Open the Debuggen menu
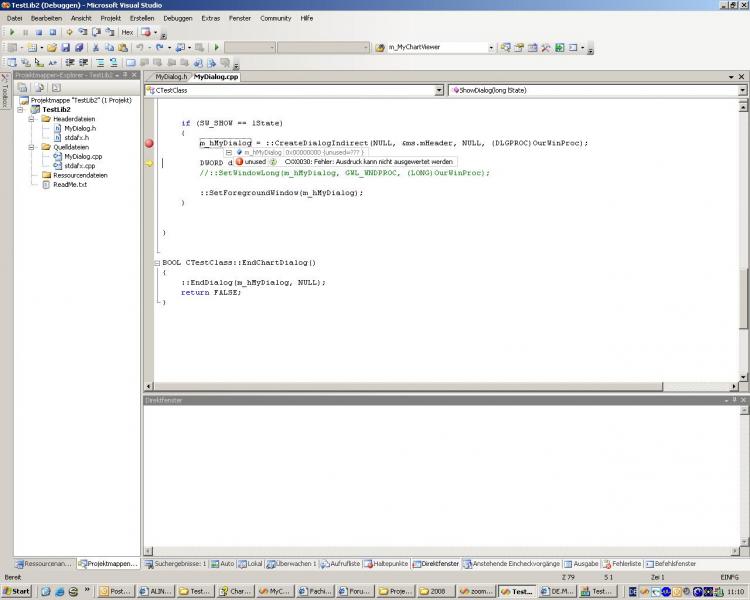Screen dimensions: 750x600 178,18
